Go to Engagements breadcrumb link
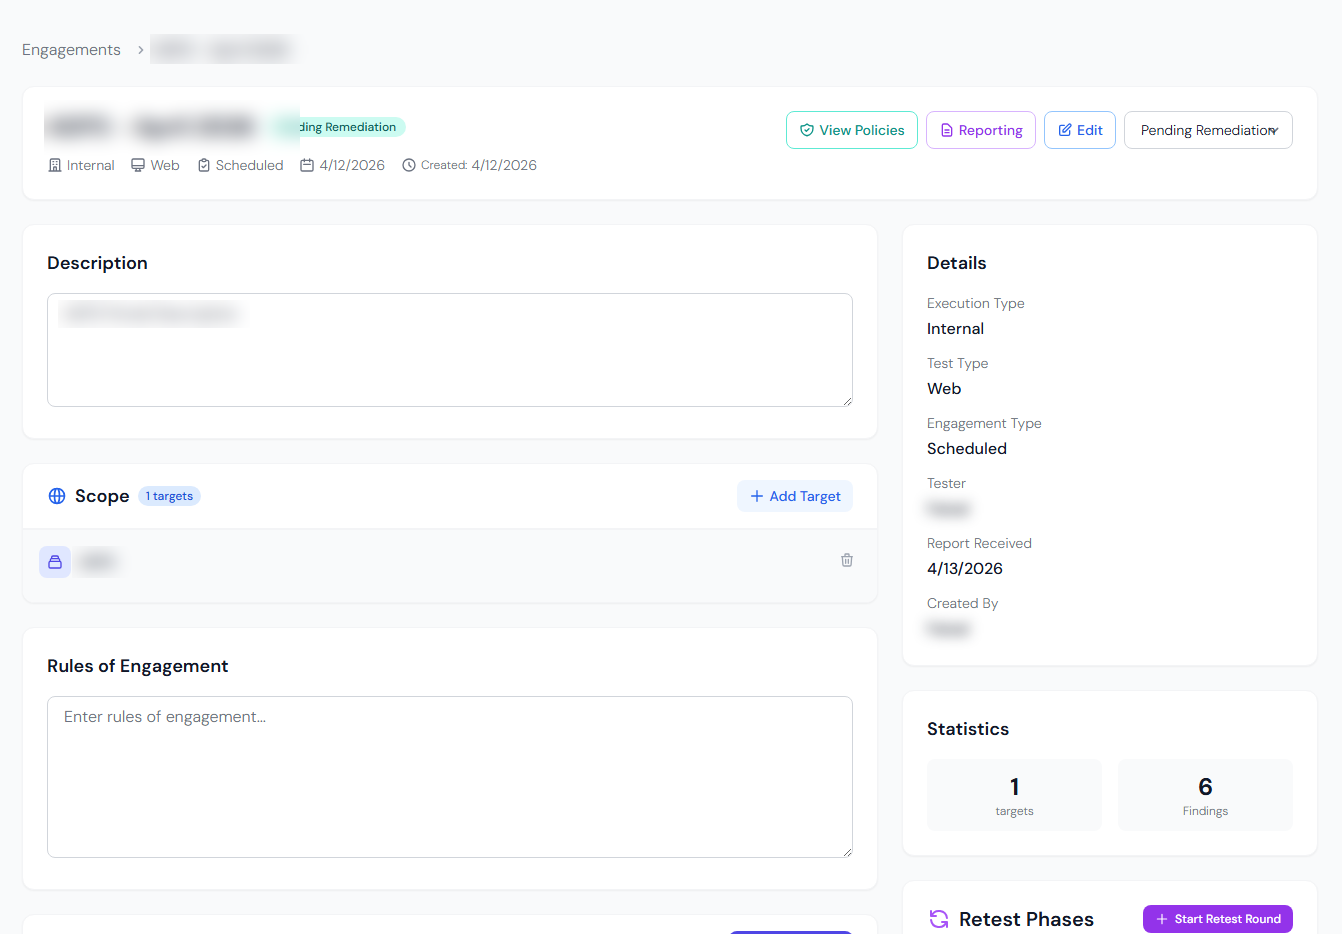Image resolution: width=1342 pixels, height=934 pixels. [71, 50]
